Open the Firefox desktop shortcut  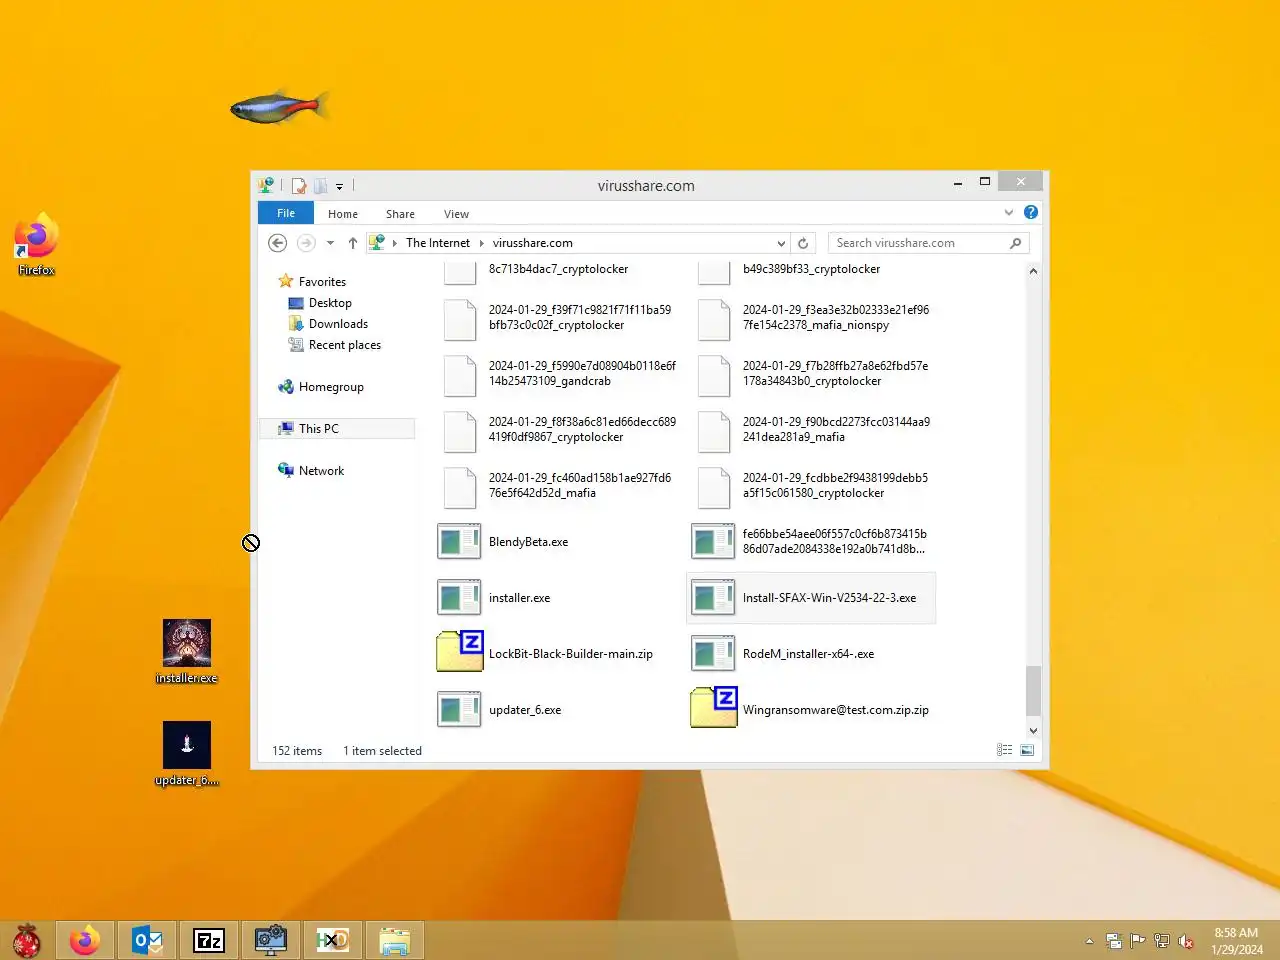(x=36, y=244)
